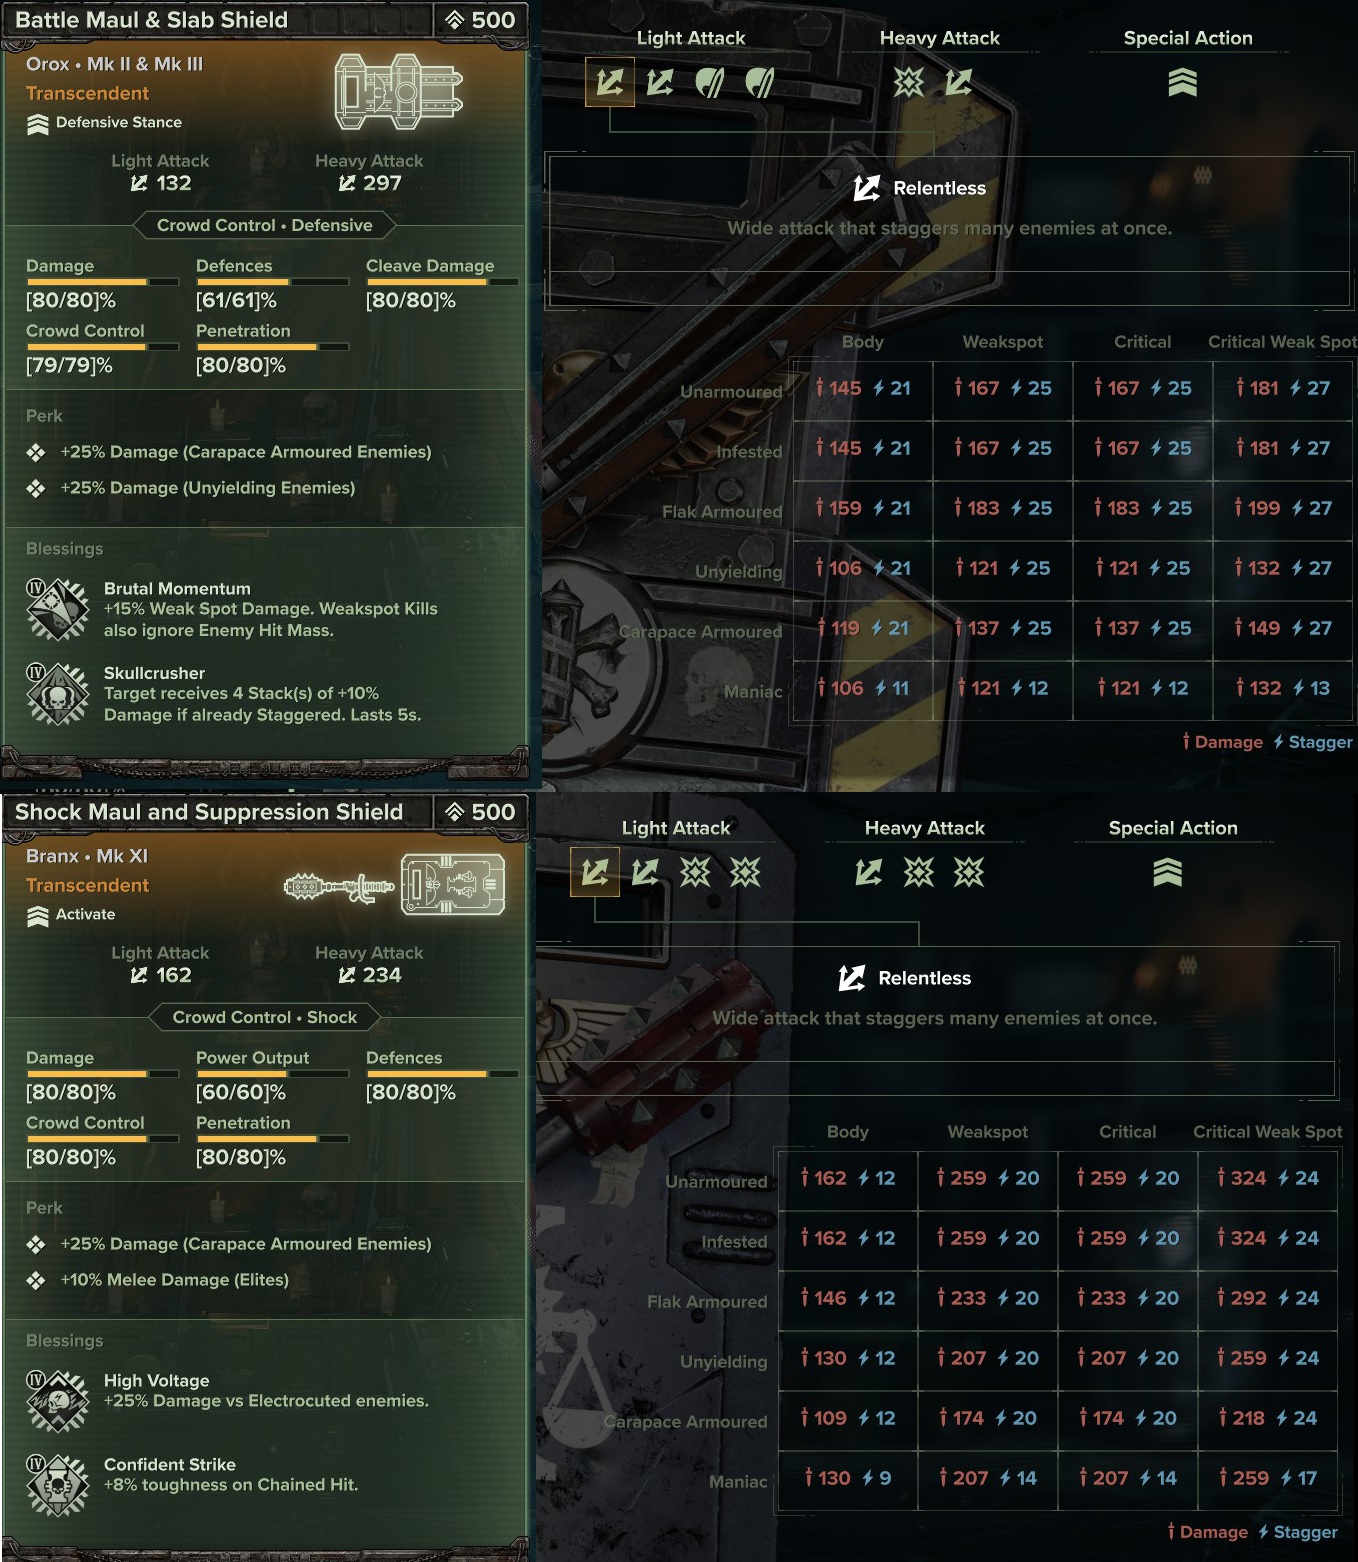Select Shock Maul special action chevron icon

(1167, 872)
